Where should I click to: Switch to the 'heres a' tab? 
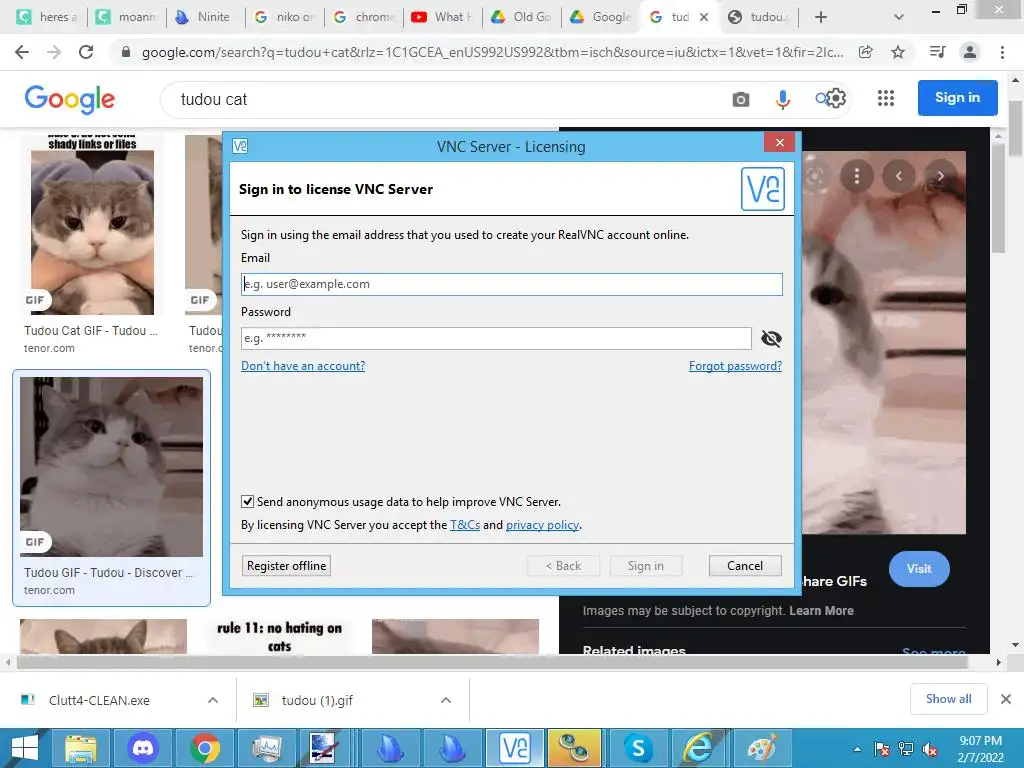click(x=48, y=17)
